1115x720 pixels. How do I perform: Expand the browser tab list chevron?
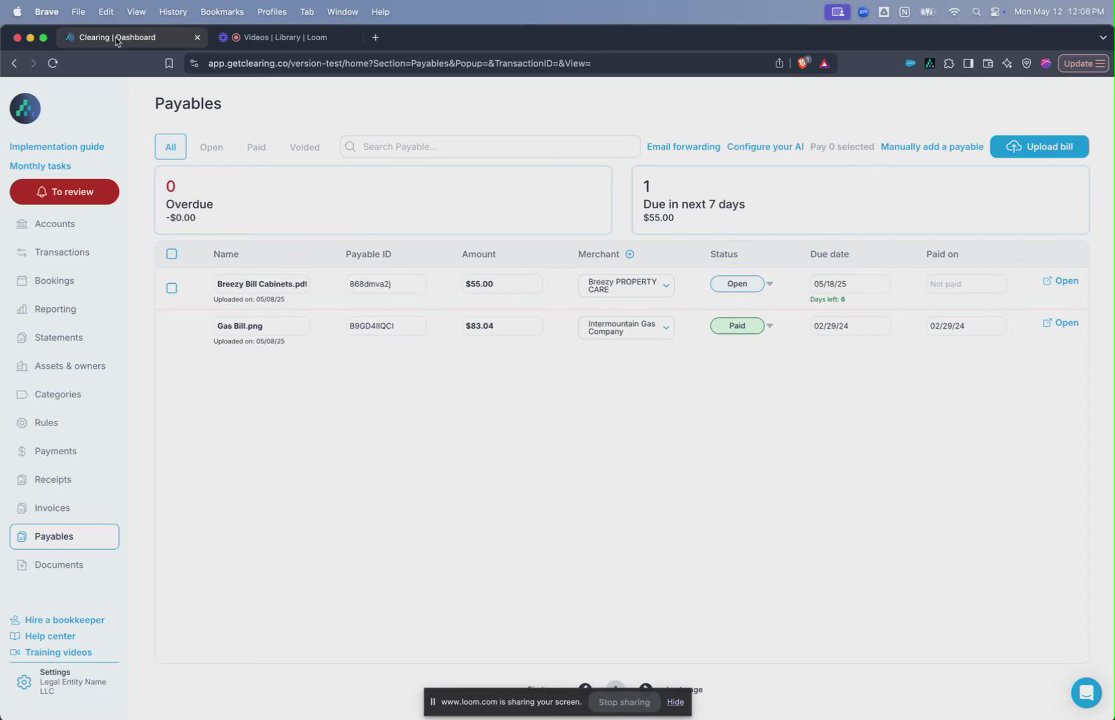click(x=1103, y=37)
